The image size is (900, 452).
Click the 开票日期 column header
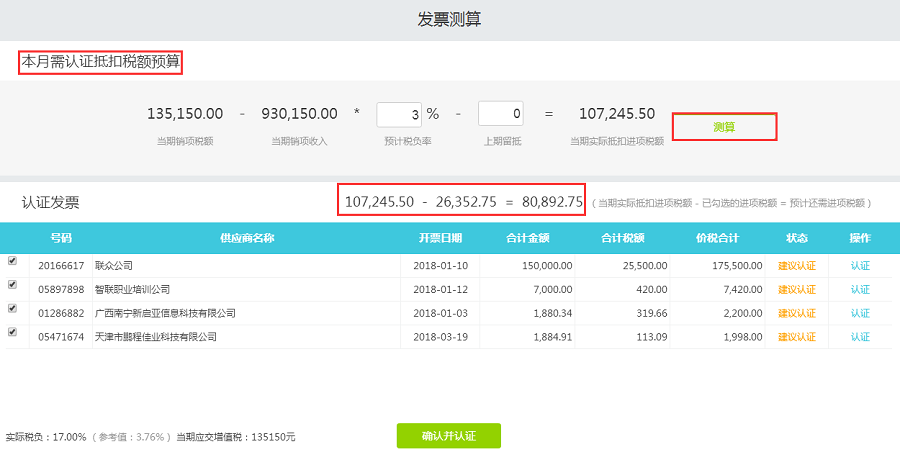click(x=440, y=238)
